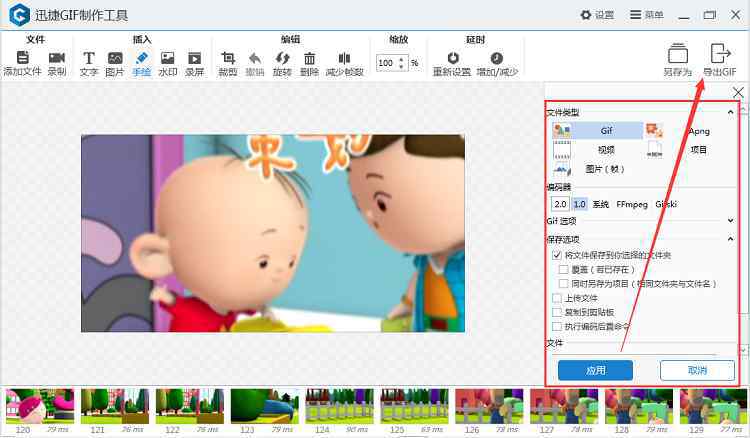Click the export panel scrollbar down arrow
Screen dimensions: 750x438
pos(744,350)
